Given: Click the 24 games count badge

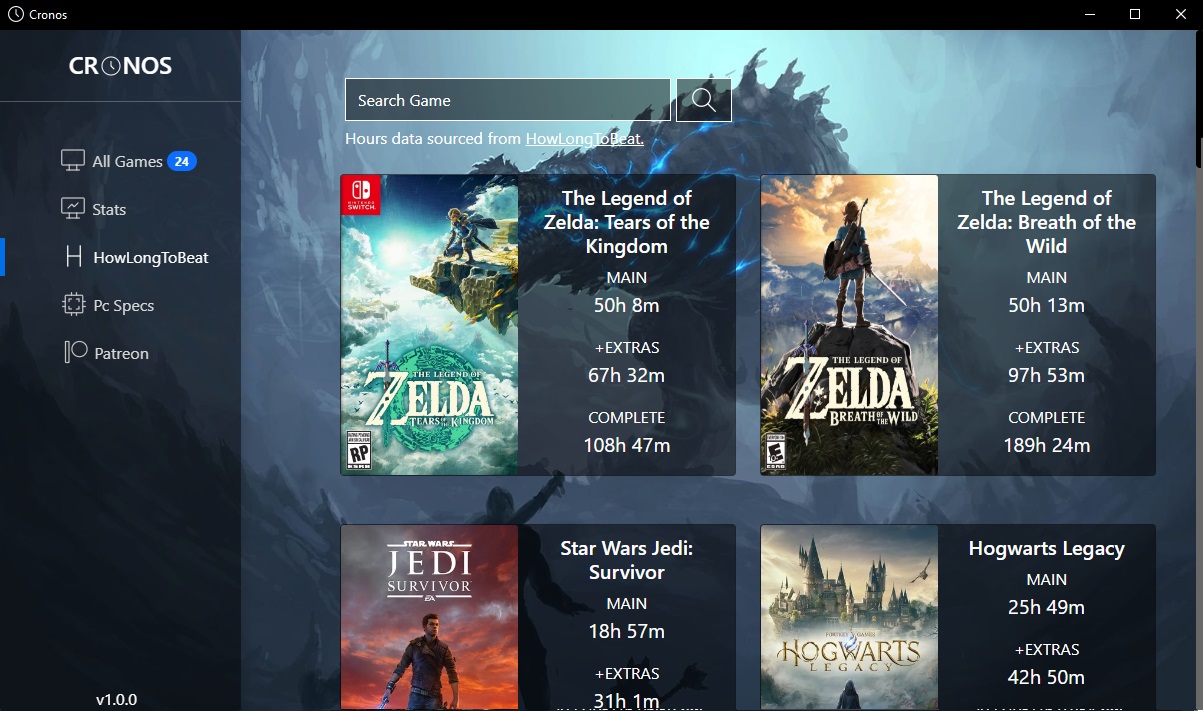Looking at the screenshot, I should click(181, 161).
